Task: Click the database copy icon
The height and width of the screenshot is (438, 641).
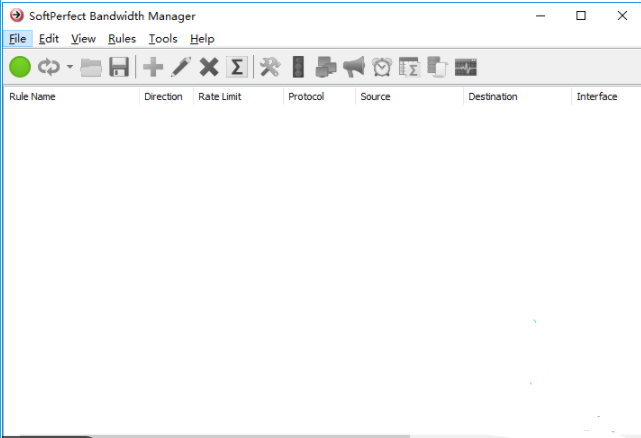Action: [437, 67]
